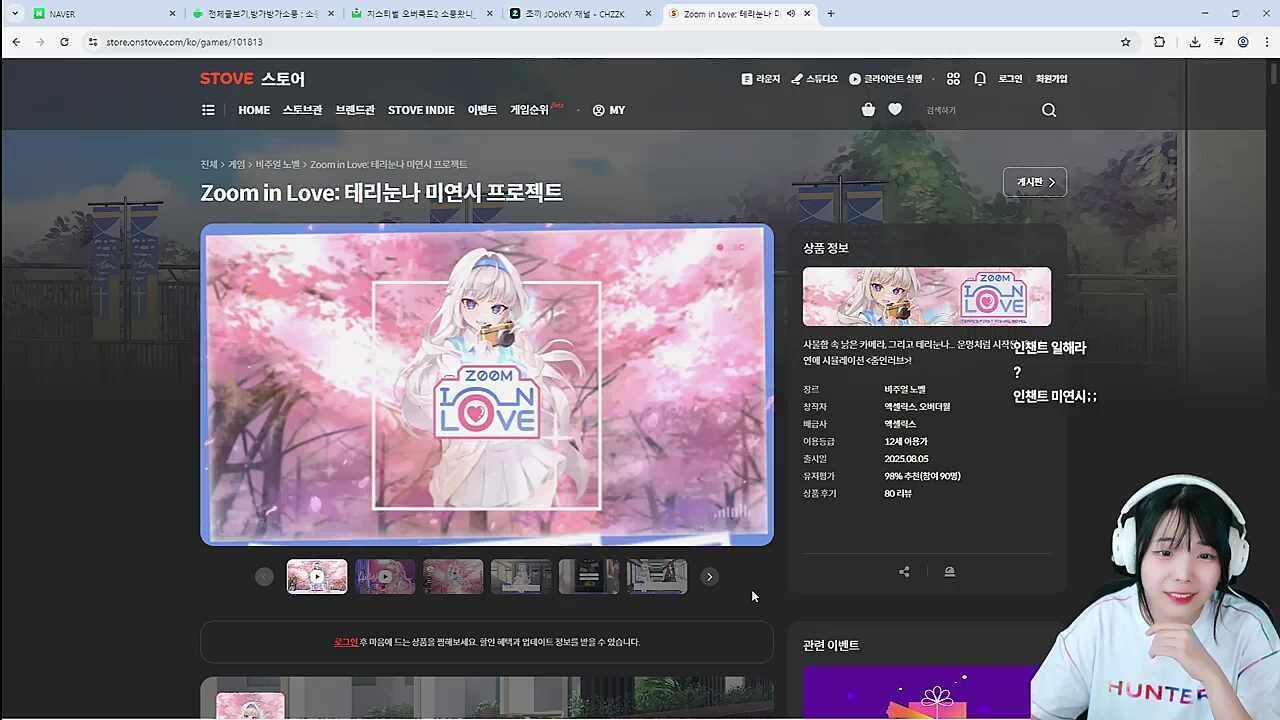
Task: Reload the page with the refresh icon
Action: pos(64,42)
